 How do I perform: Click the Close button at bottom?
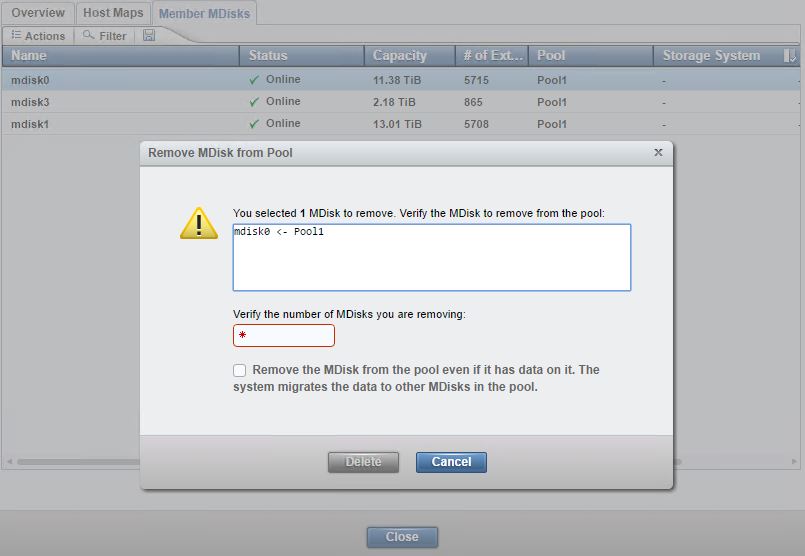tap(402, 537)
